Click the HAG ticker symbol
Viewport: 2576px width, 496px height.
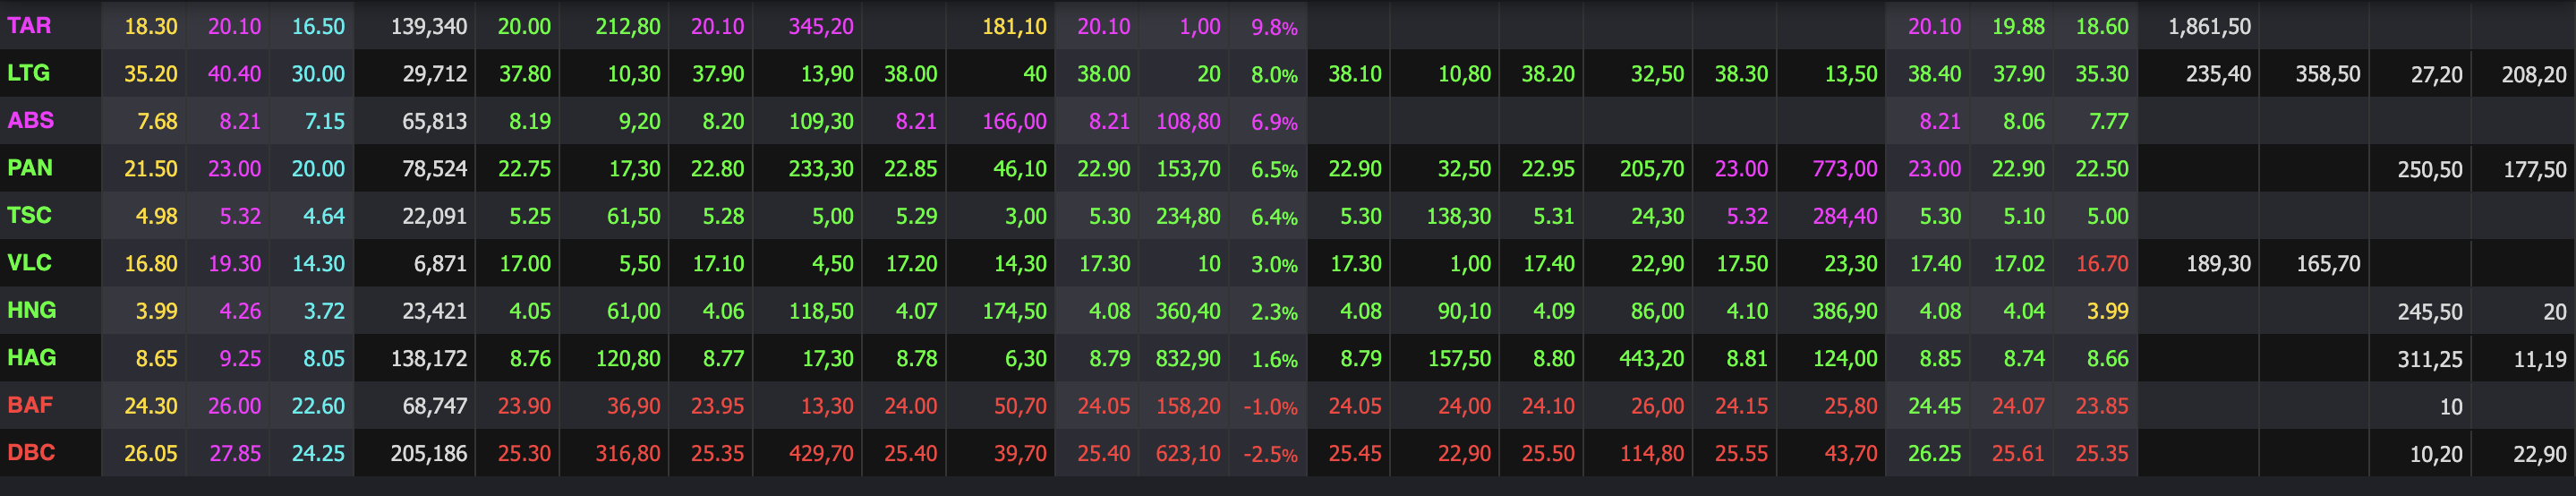(32, 358)
